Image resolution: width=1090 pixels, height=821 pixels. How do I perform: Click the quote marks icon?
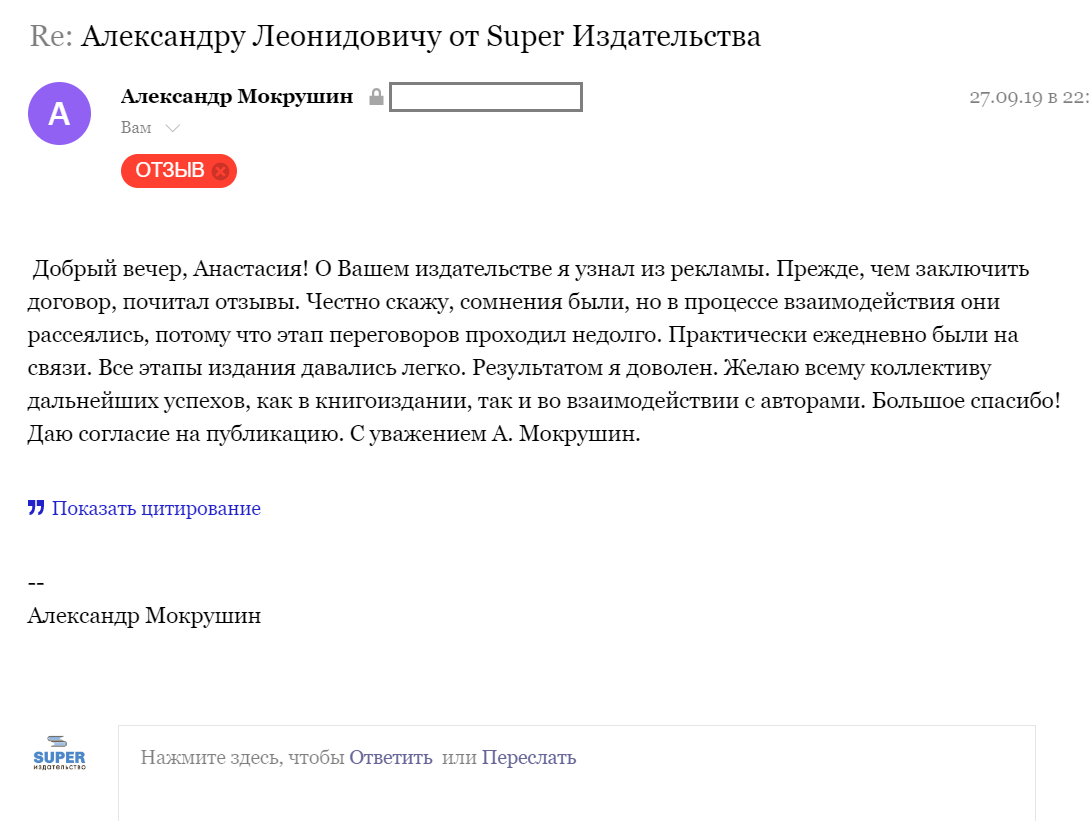(x=36, y=508)
